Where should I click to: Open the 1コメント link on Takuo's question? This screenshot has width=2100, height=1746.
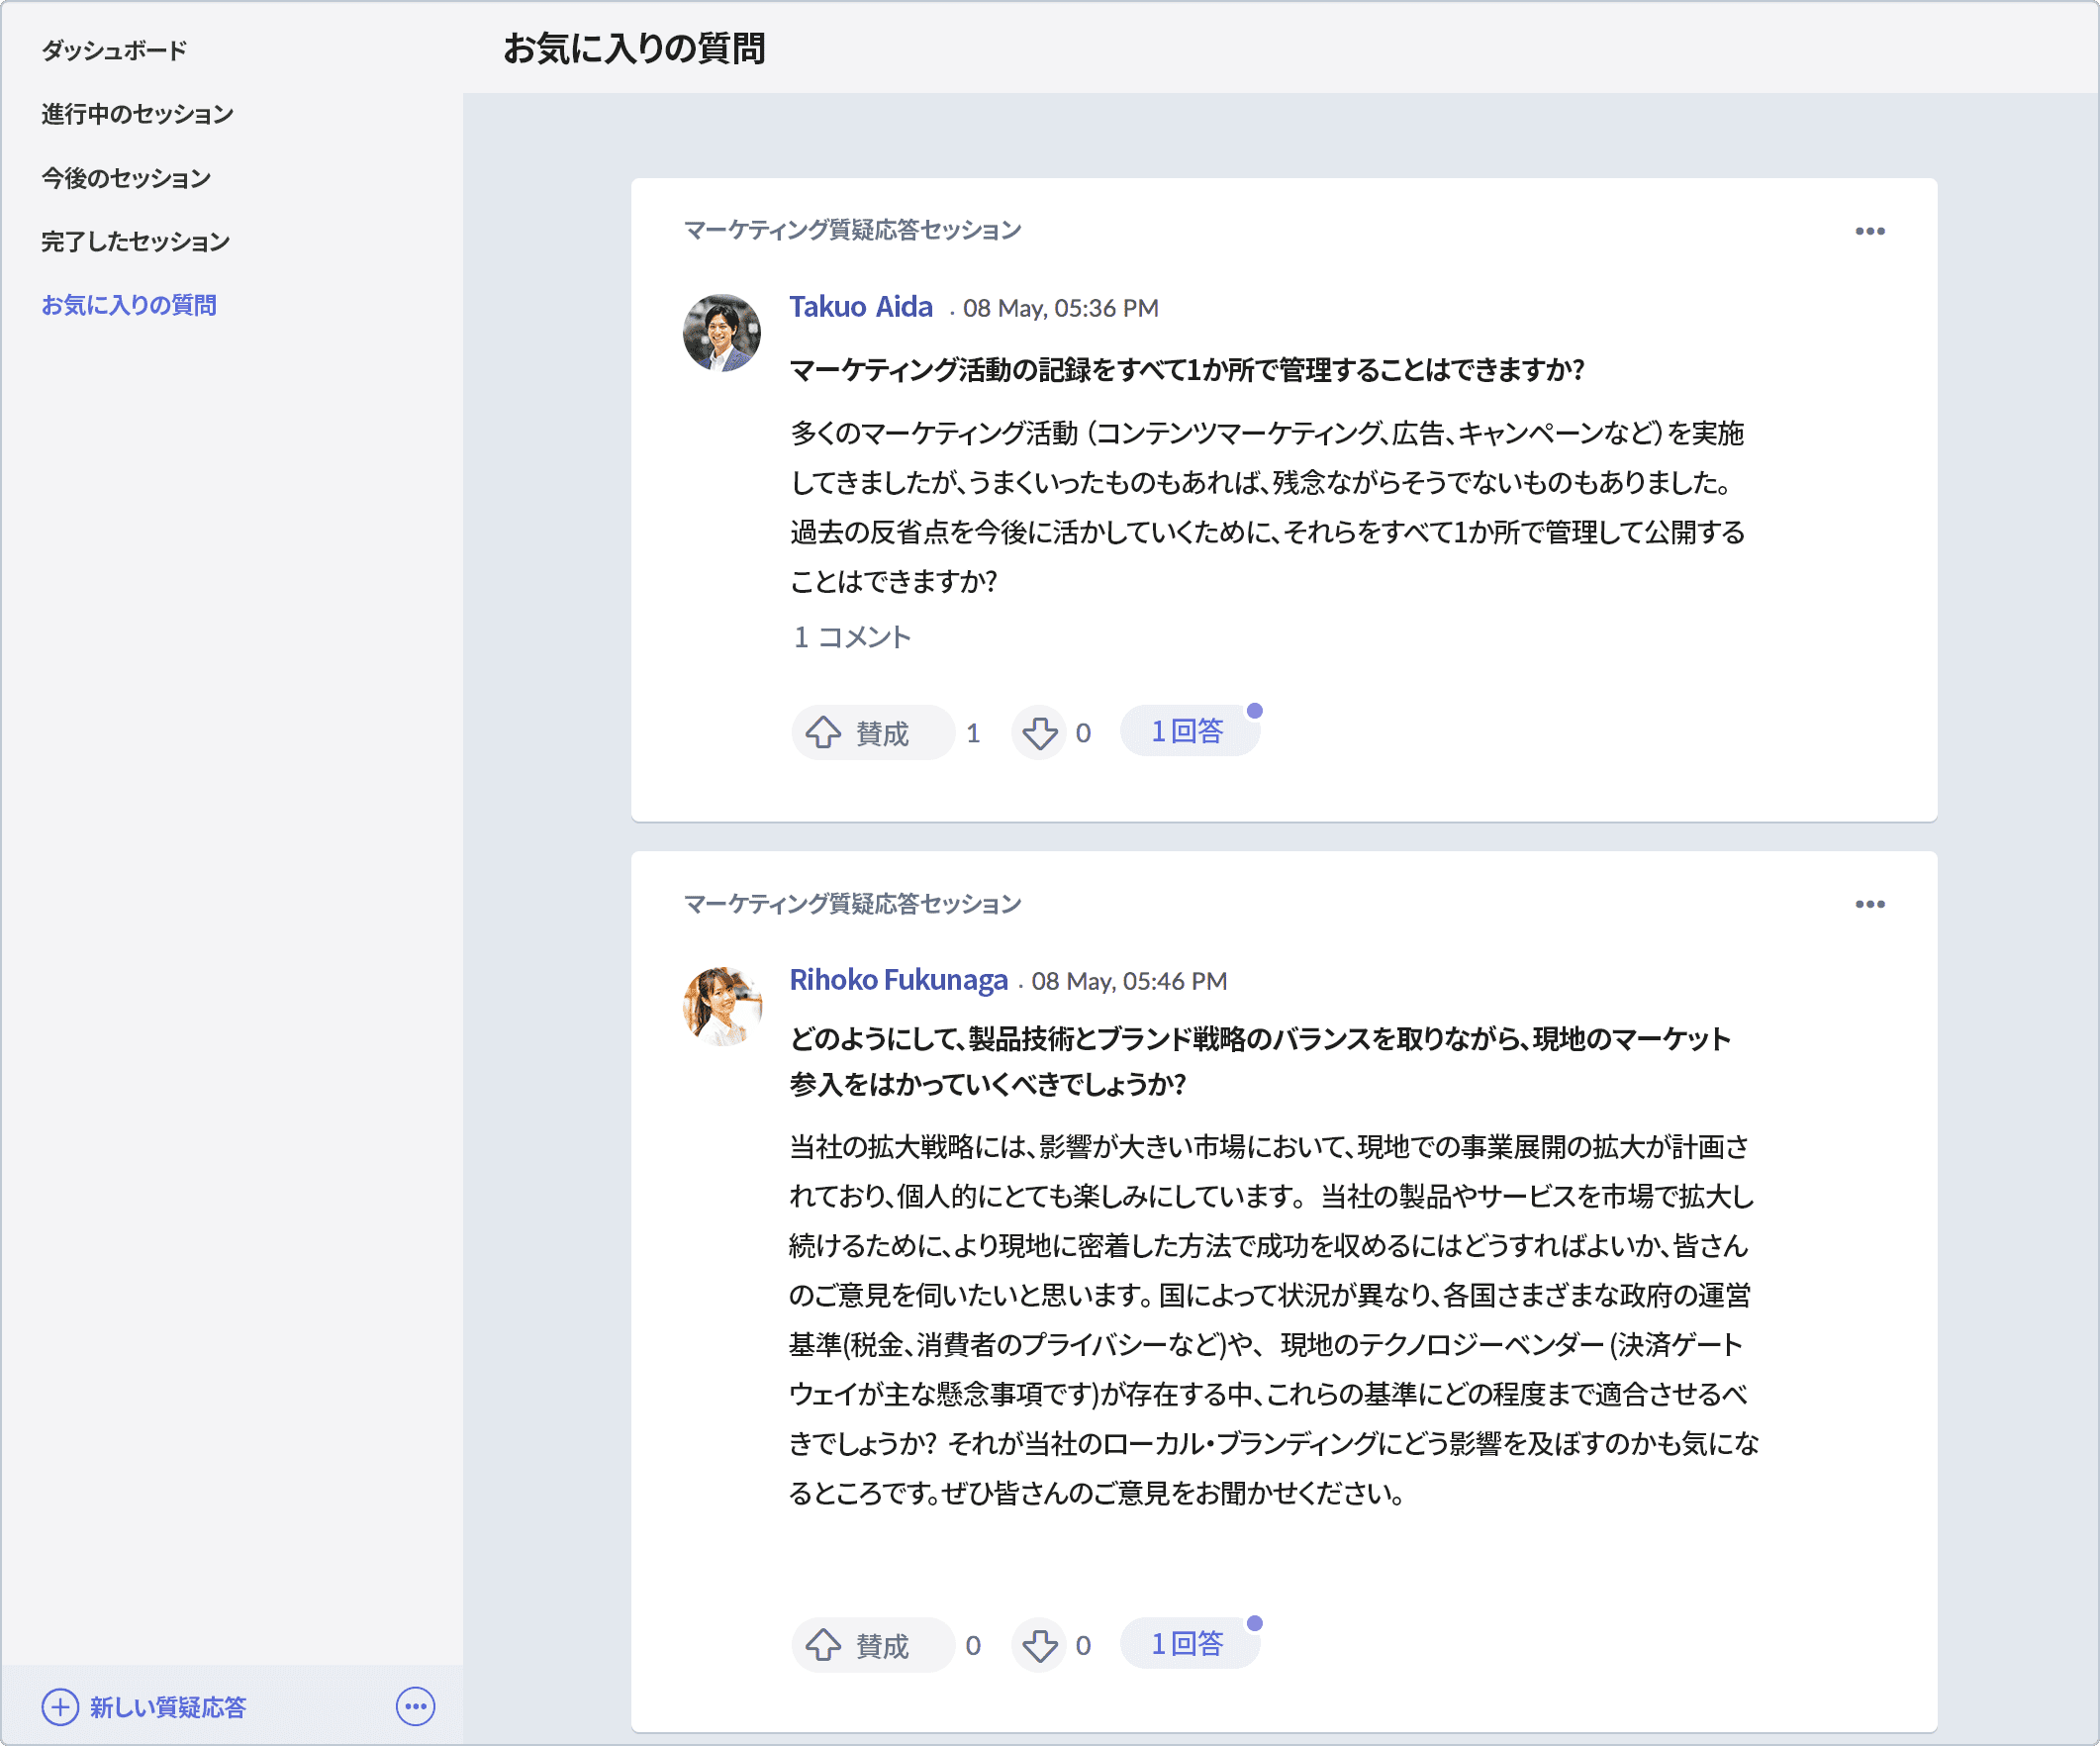[851, 636]
